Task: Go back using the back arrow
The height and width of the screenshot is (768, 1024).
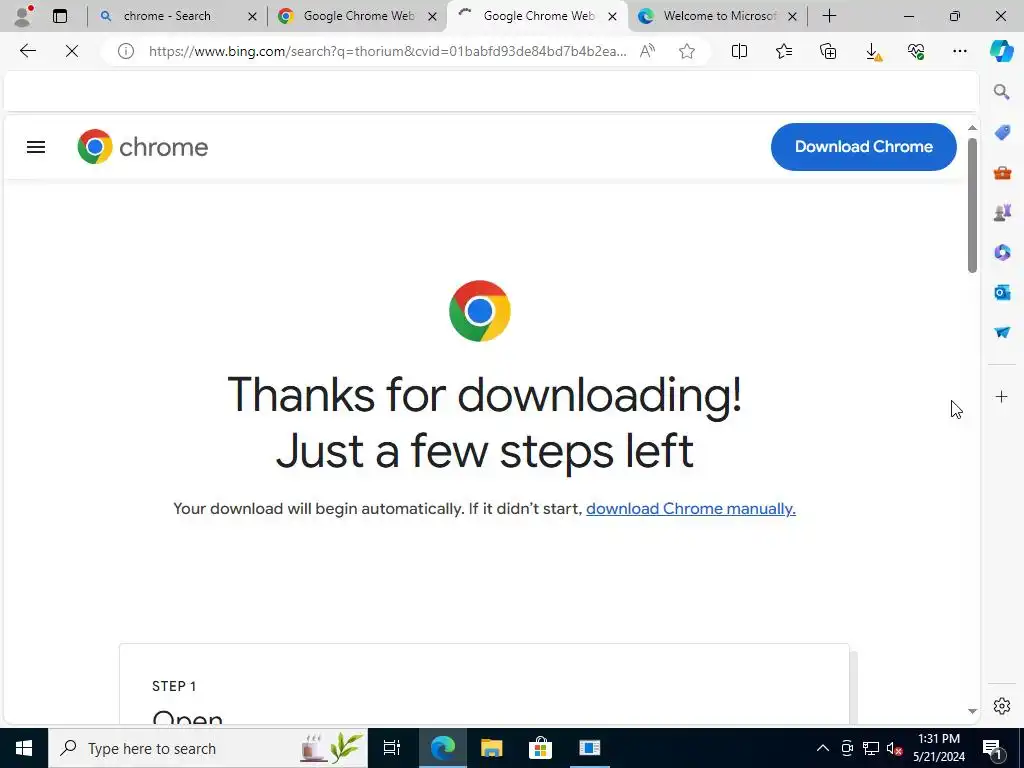Action: pos(27,51)
